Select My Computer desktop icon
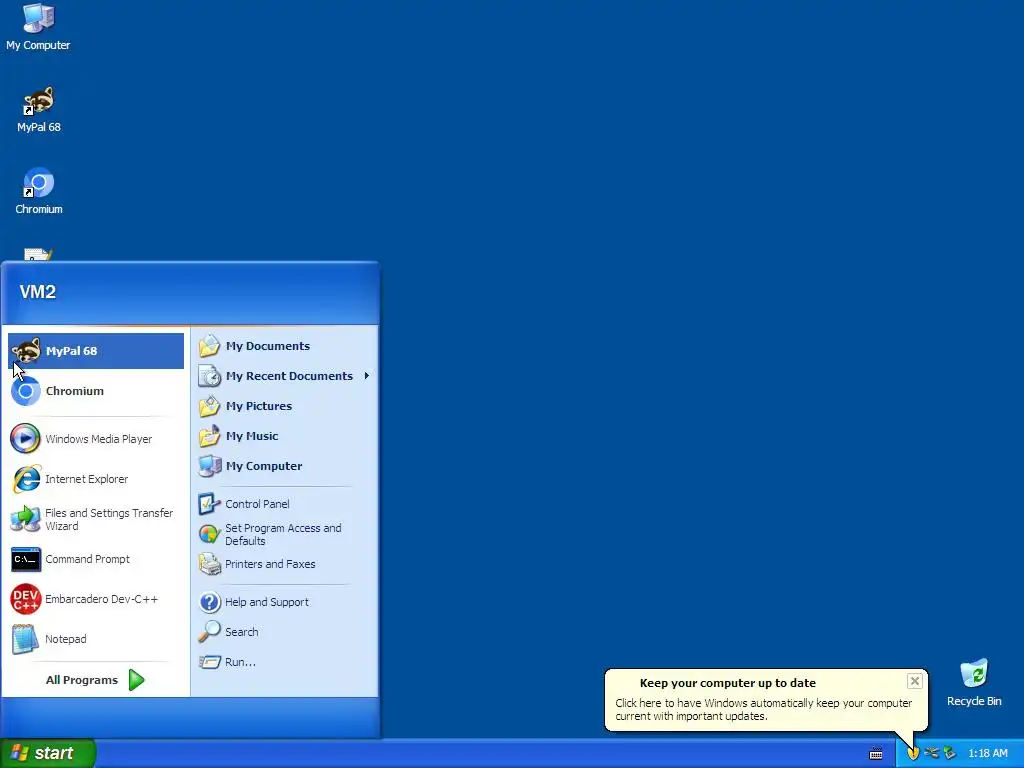The height and width of the screenshot is (768, 1024). tap(39, 27)
